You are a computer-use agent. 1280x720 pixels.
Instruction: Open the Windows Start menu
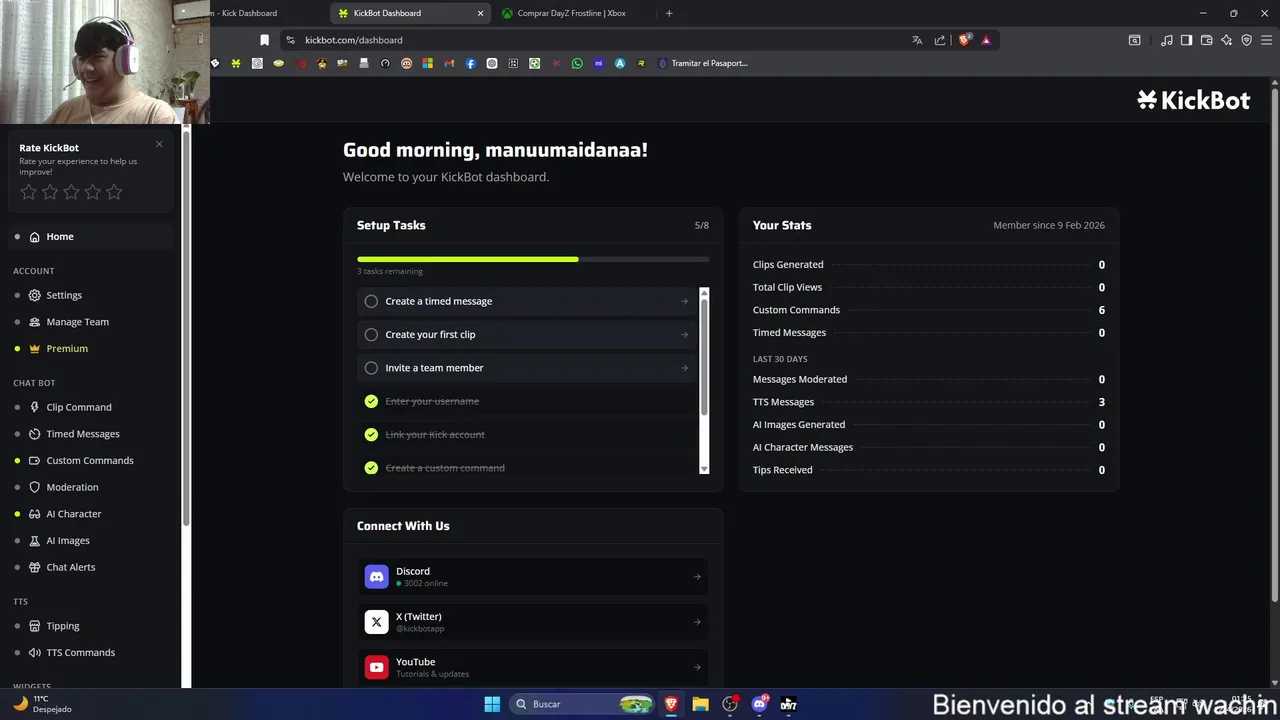click(492, 704)
